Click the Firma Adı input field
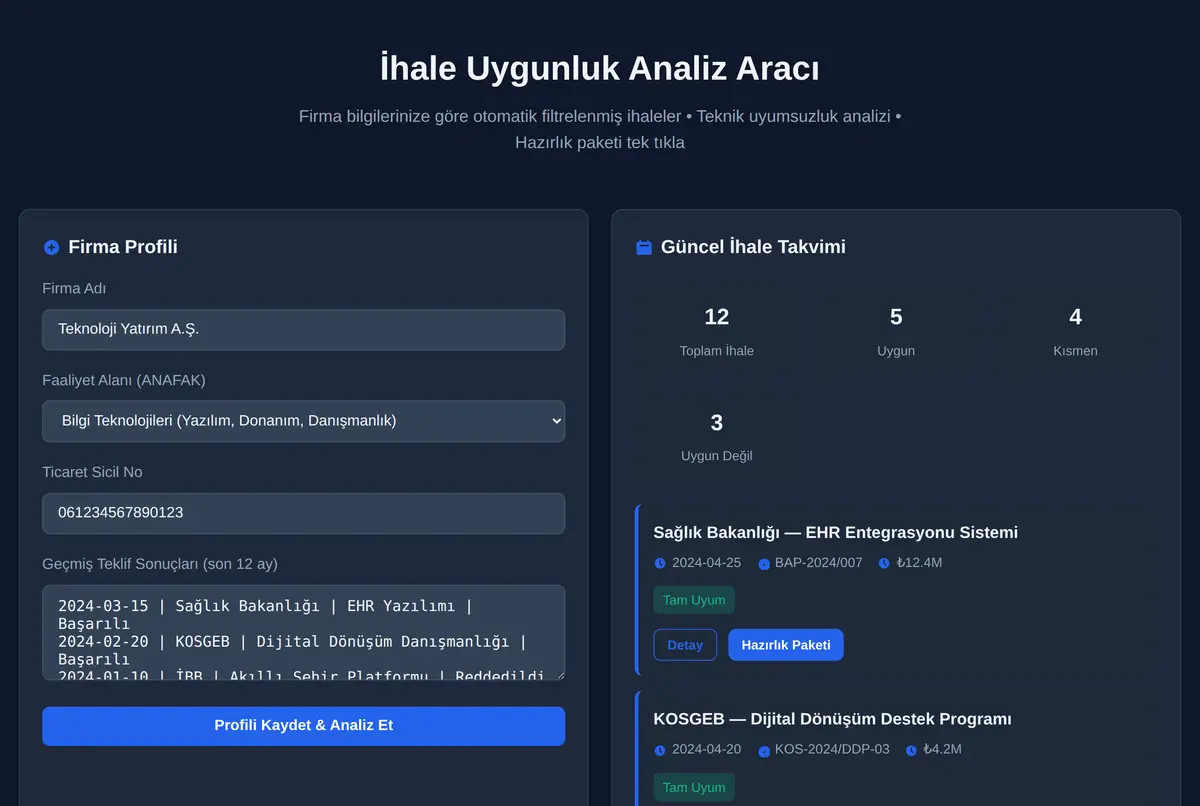This screenshot has height=806, width=1200. pos(303,329)
